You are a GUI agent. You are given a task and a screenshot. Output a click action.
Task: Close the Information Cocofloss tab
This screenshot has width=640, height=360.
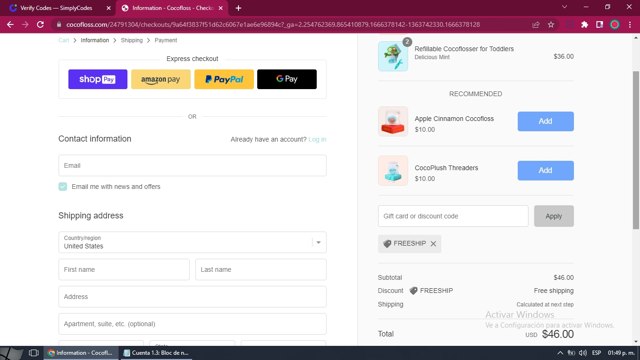(x=221, y=8)
